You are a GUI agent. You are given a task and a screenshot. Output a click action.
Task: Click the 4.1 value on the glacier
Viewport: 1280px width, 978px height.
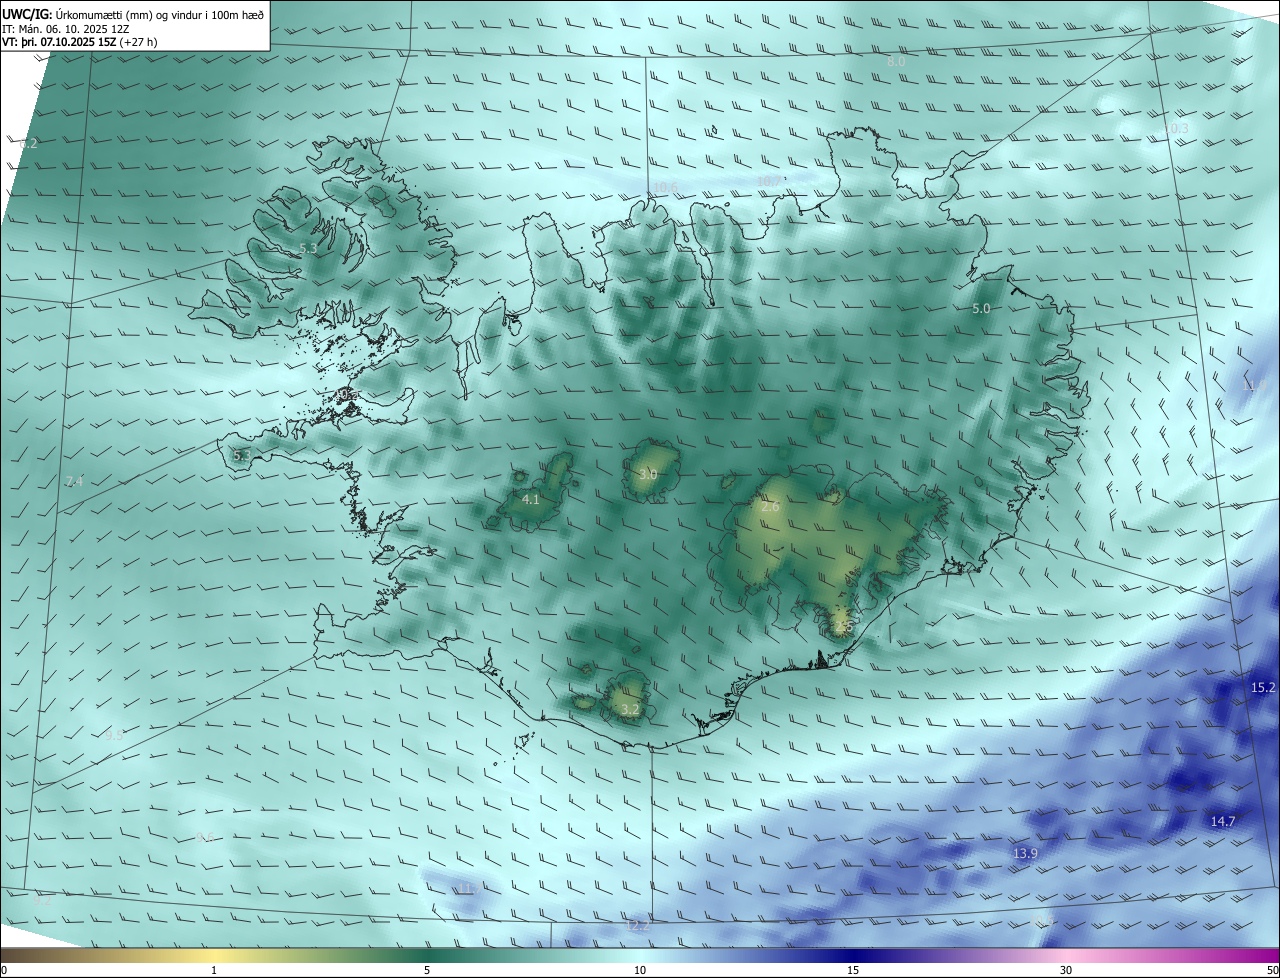pos(531,499)
